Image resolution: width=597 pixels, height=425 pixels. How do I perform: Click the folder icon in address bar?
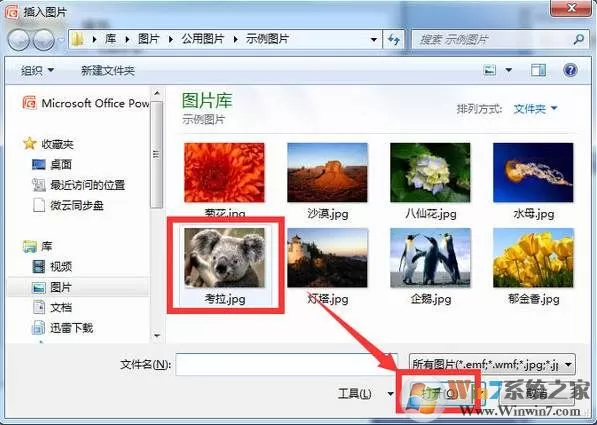78,39
